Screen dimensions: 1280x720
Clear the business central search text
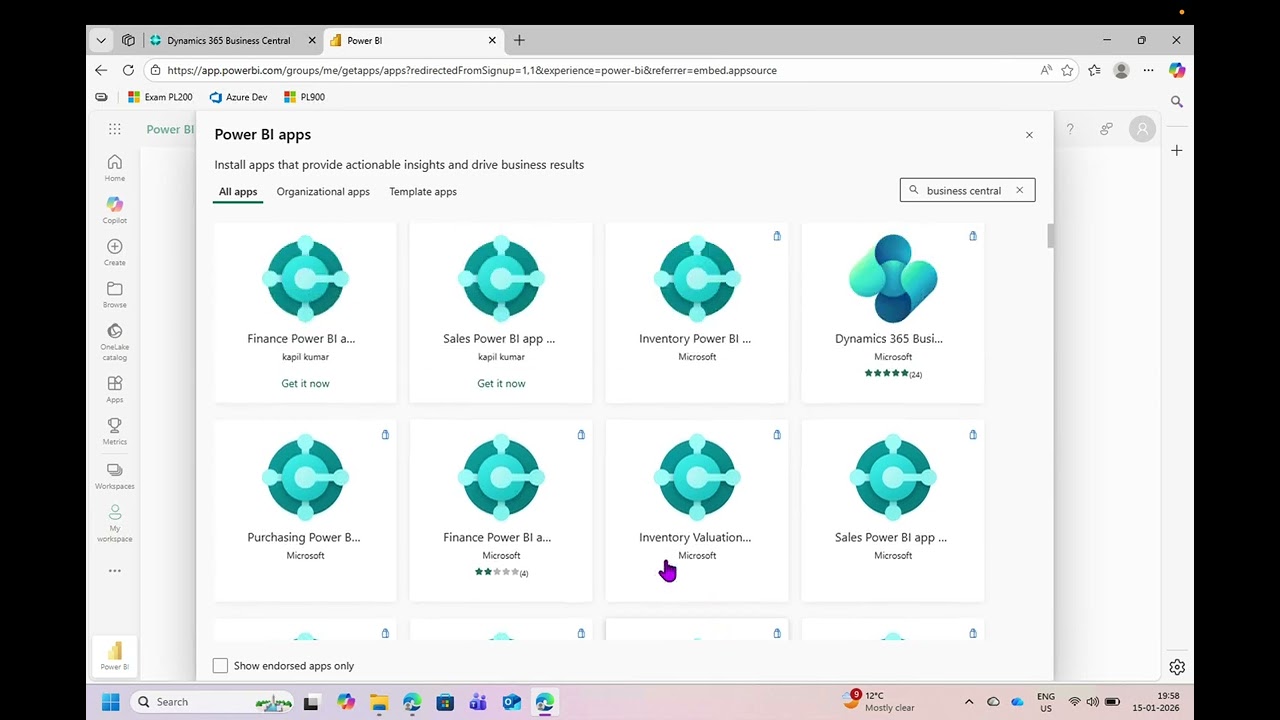1020,190
